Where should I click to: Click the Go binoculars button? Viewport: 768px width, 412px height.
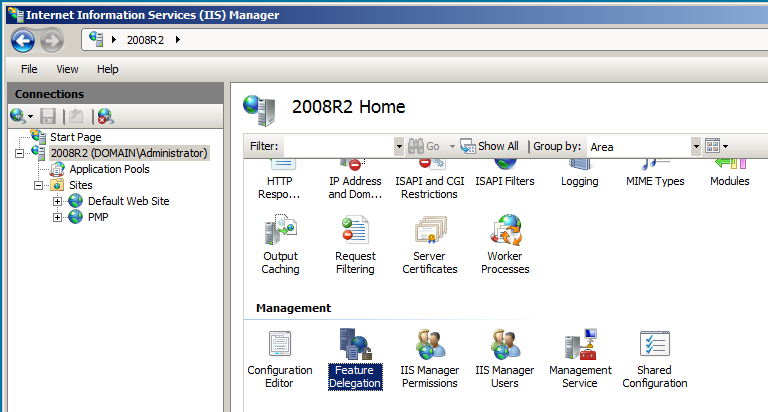tap(424, 146)
